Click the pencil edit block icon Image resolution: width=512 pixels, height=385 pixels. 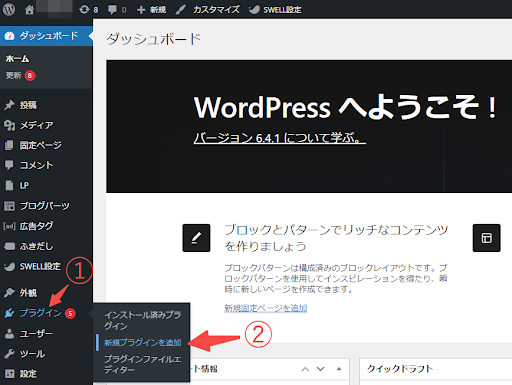(196, 238)
